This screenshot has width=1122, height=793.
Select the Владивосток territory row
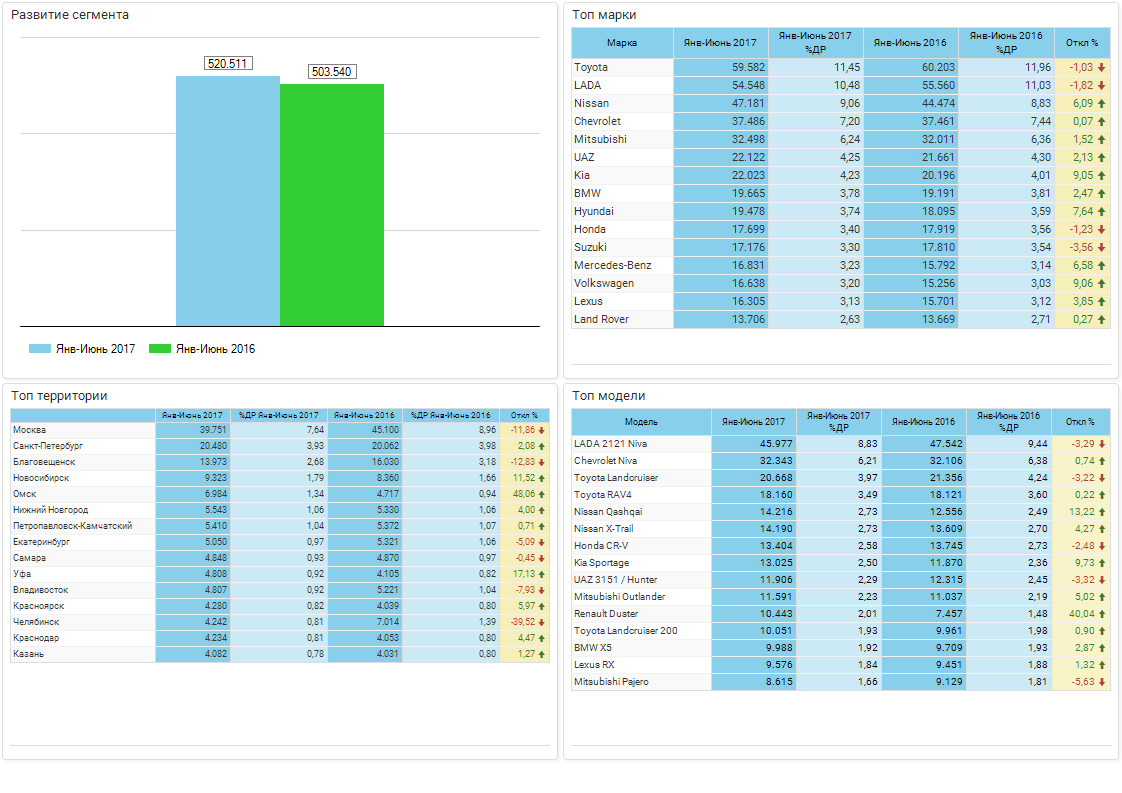[x=280, y=590]
